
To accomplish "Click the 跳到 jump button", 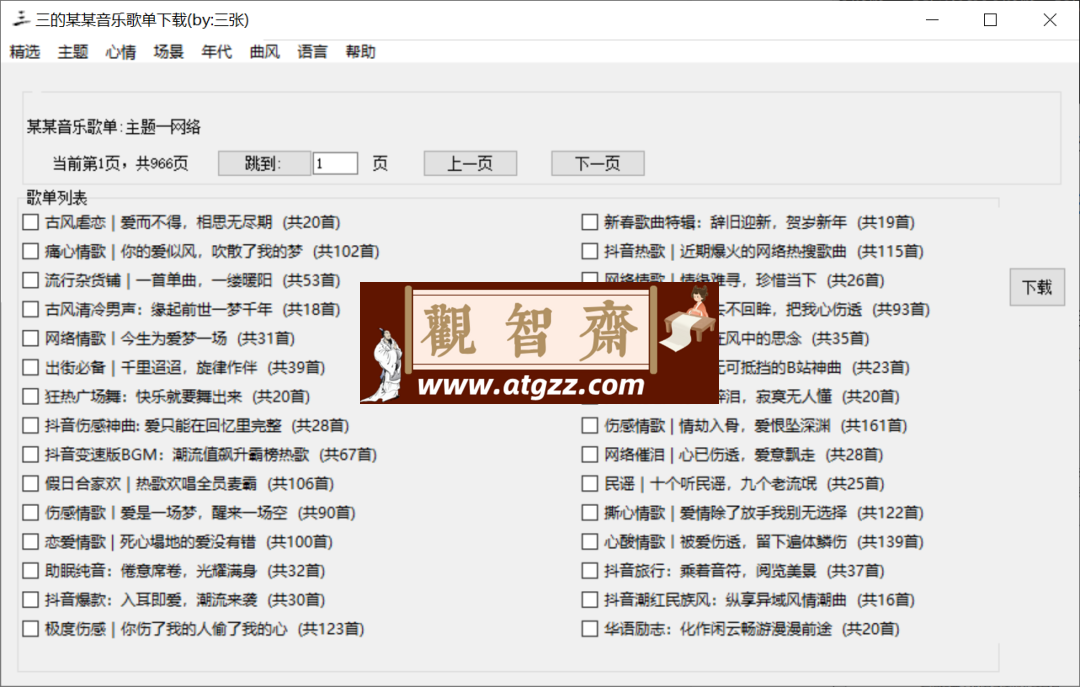I will 264,163.
